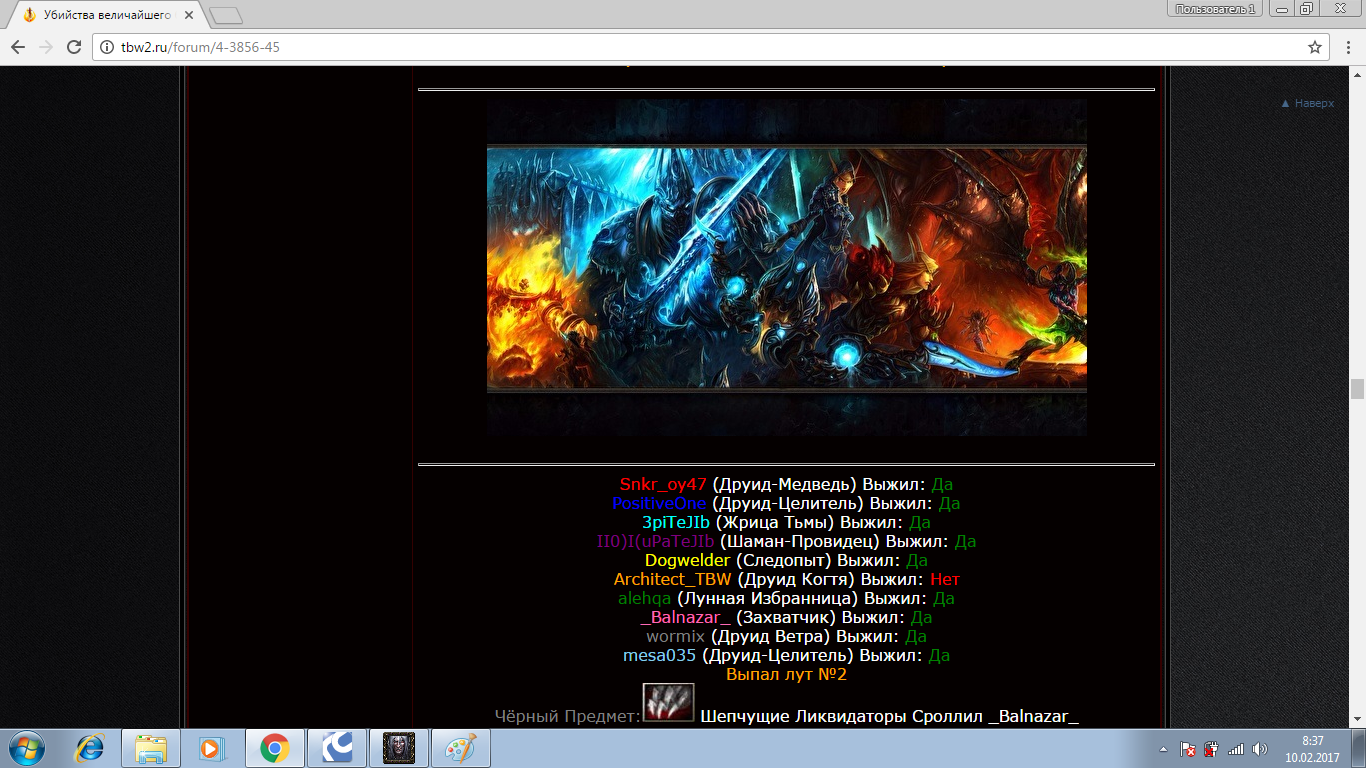Click the Пользователь 1 profile button
Image resolution: width=1366 pixels, height=768 pixels.
tap(1214, 8)
